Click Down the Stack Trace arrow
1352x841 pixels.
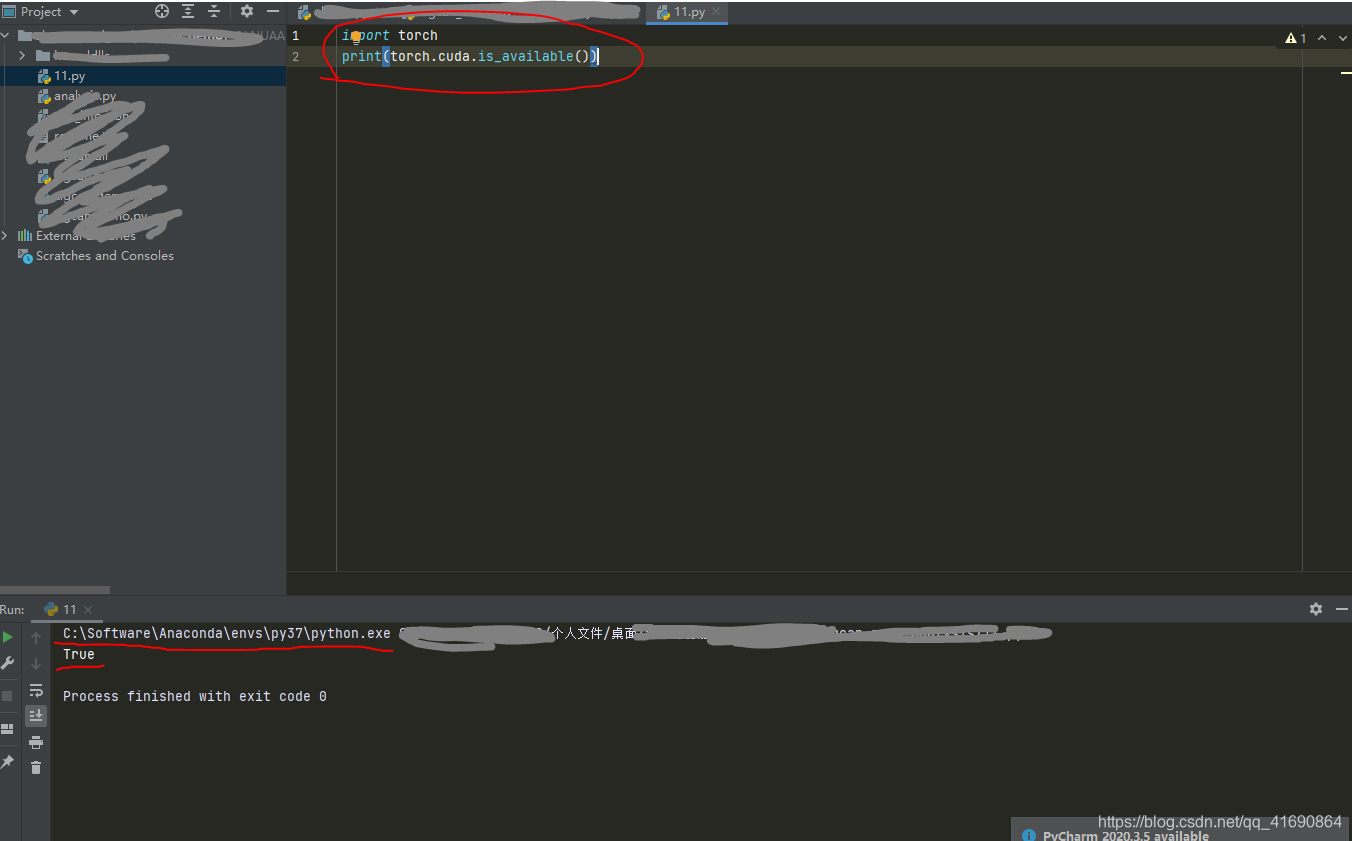coord(36,664)
